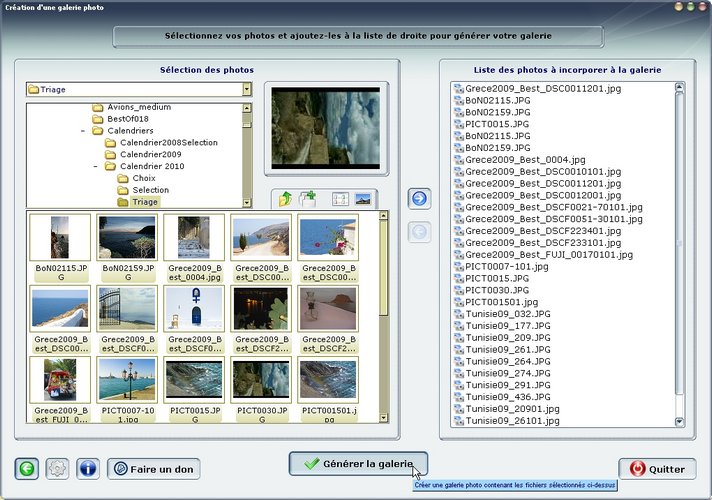Screen dimensions: 712x500
Task: Click the add files icon with green plus
Action: tap(307, 199)
